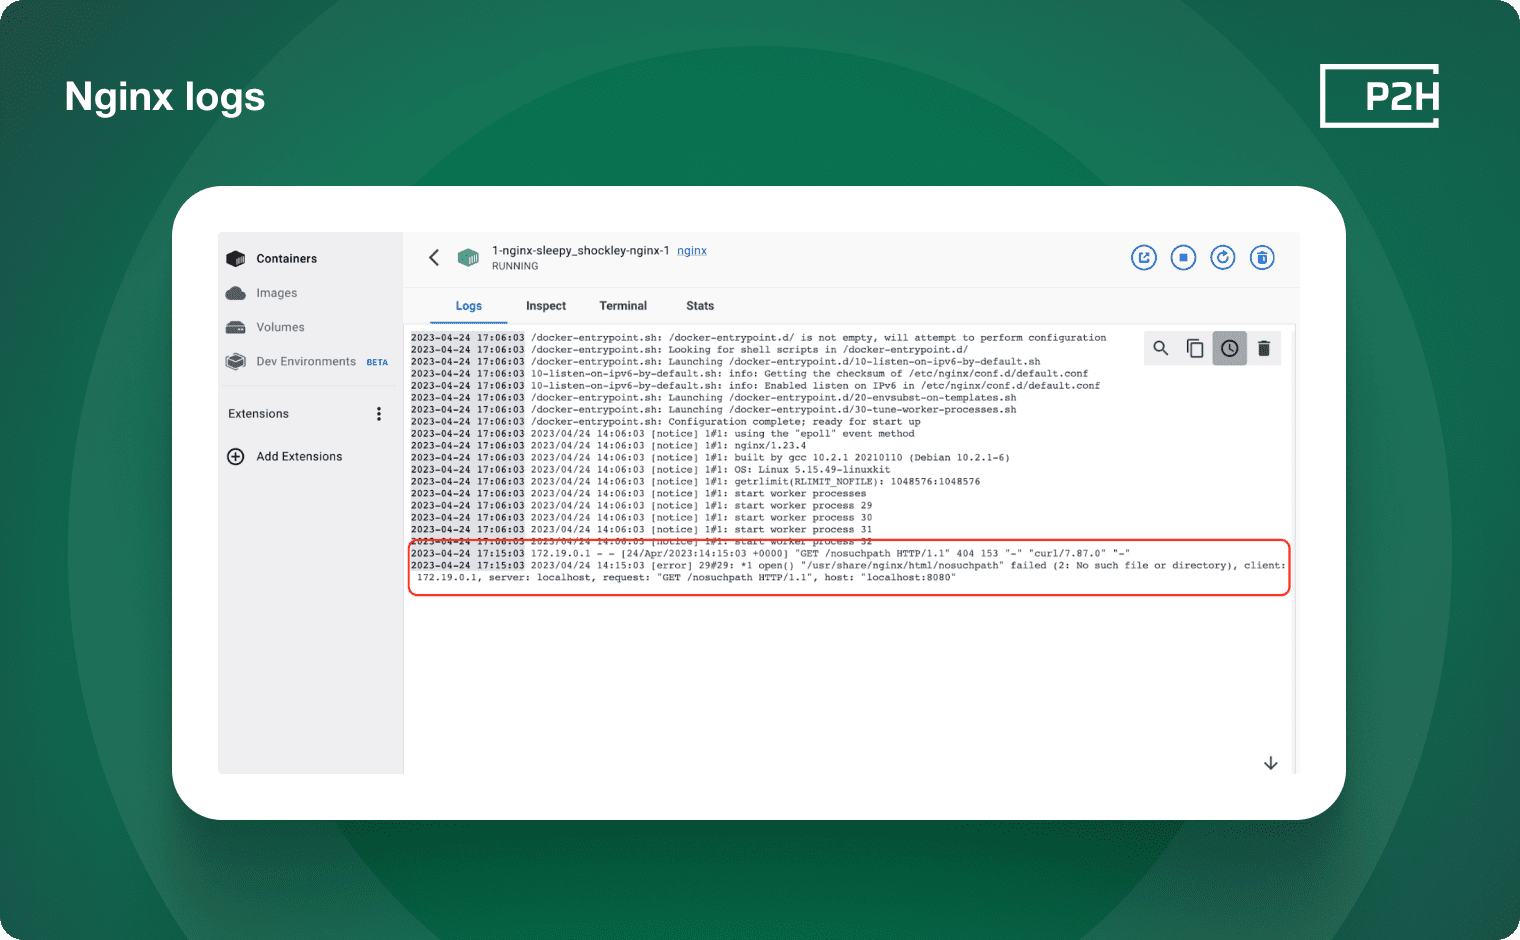This screenshot has width=1520, height=940.
Task: Toggle log timestamps display
Action: coord(1229,348)
